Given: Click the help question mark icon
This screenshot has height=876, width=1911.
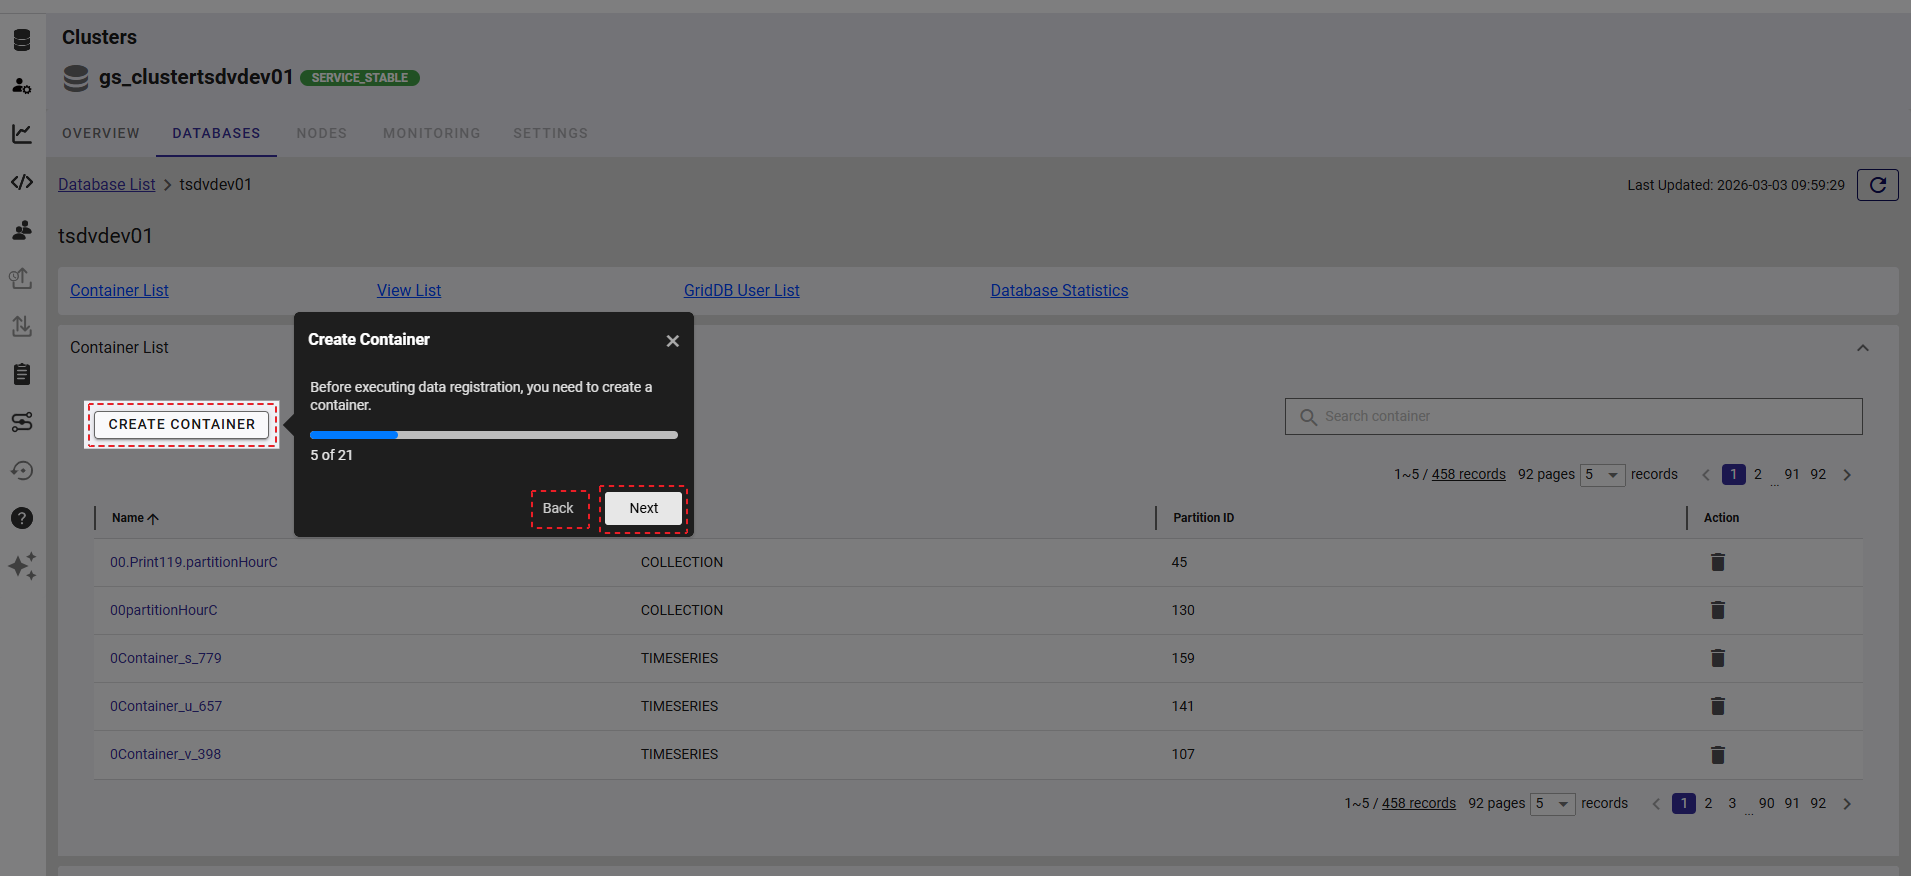Looking at the screenshot, I should [x=22, y=518].
